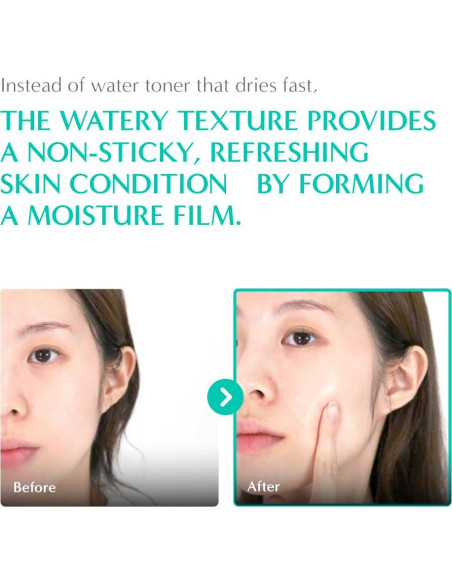
Task: Click the Before label
Action: 34,487
